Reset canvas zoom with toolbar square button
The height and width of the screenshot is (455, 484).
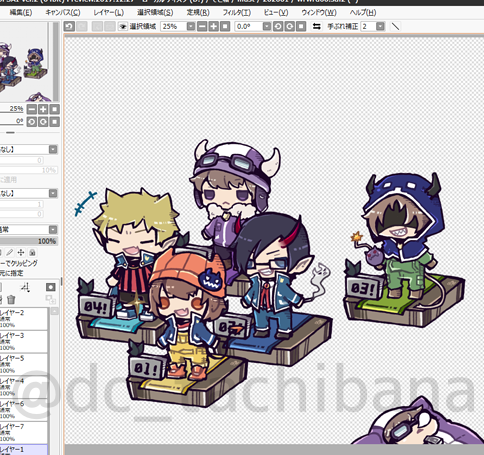coord(225,26)
